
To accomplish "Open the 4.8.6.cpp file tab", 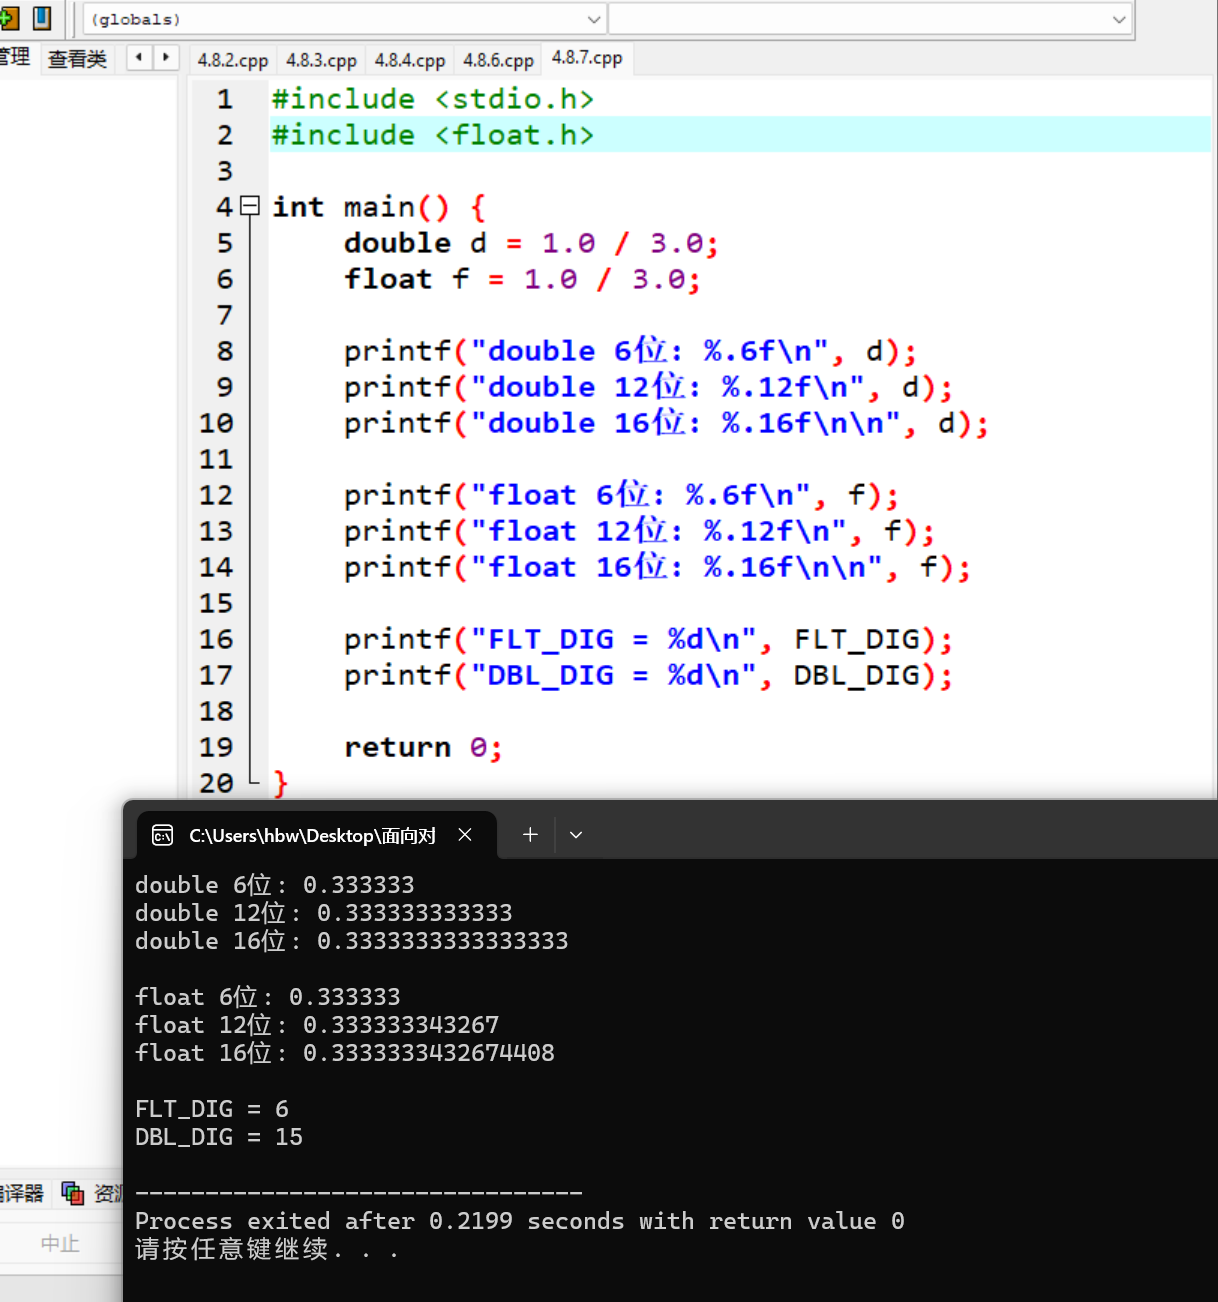I will tap(498, 60).
